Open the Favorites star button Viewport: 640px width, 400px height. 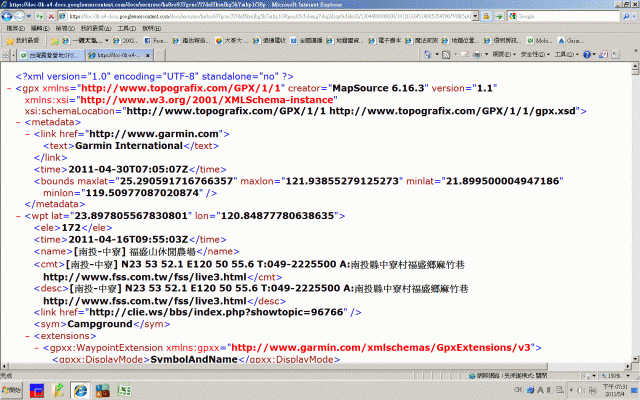23,40
